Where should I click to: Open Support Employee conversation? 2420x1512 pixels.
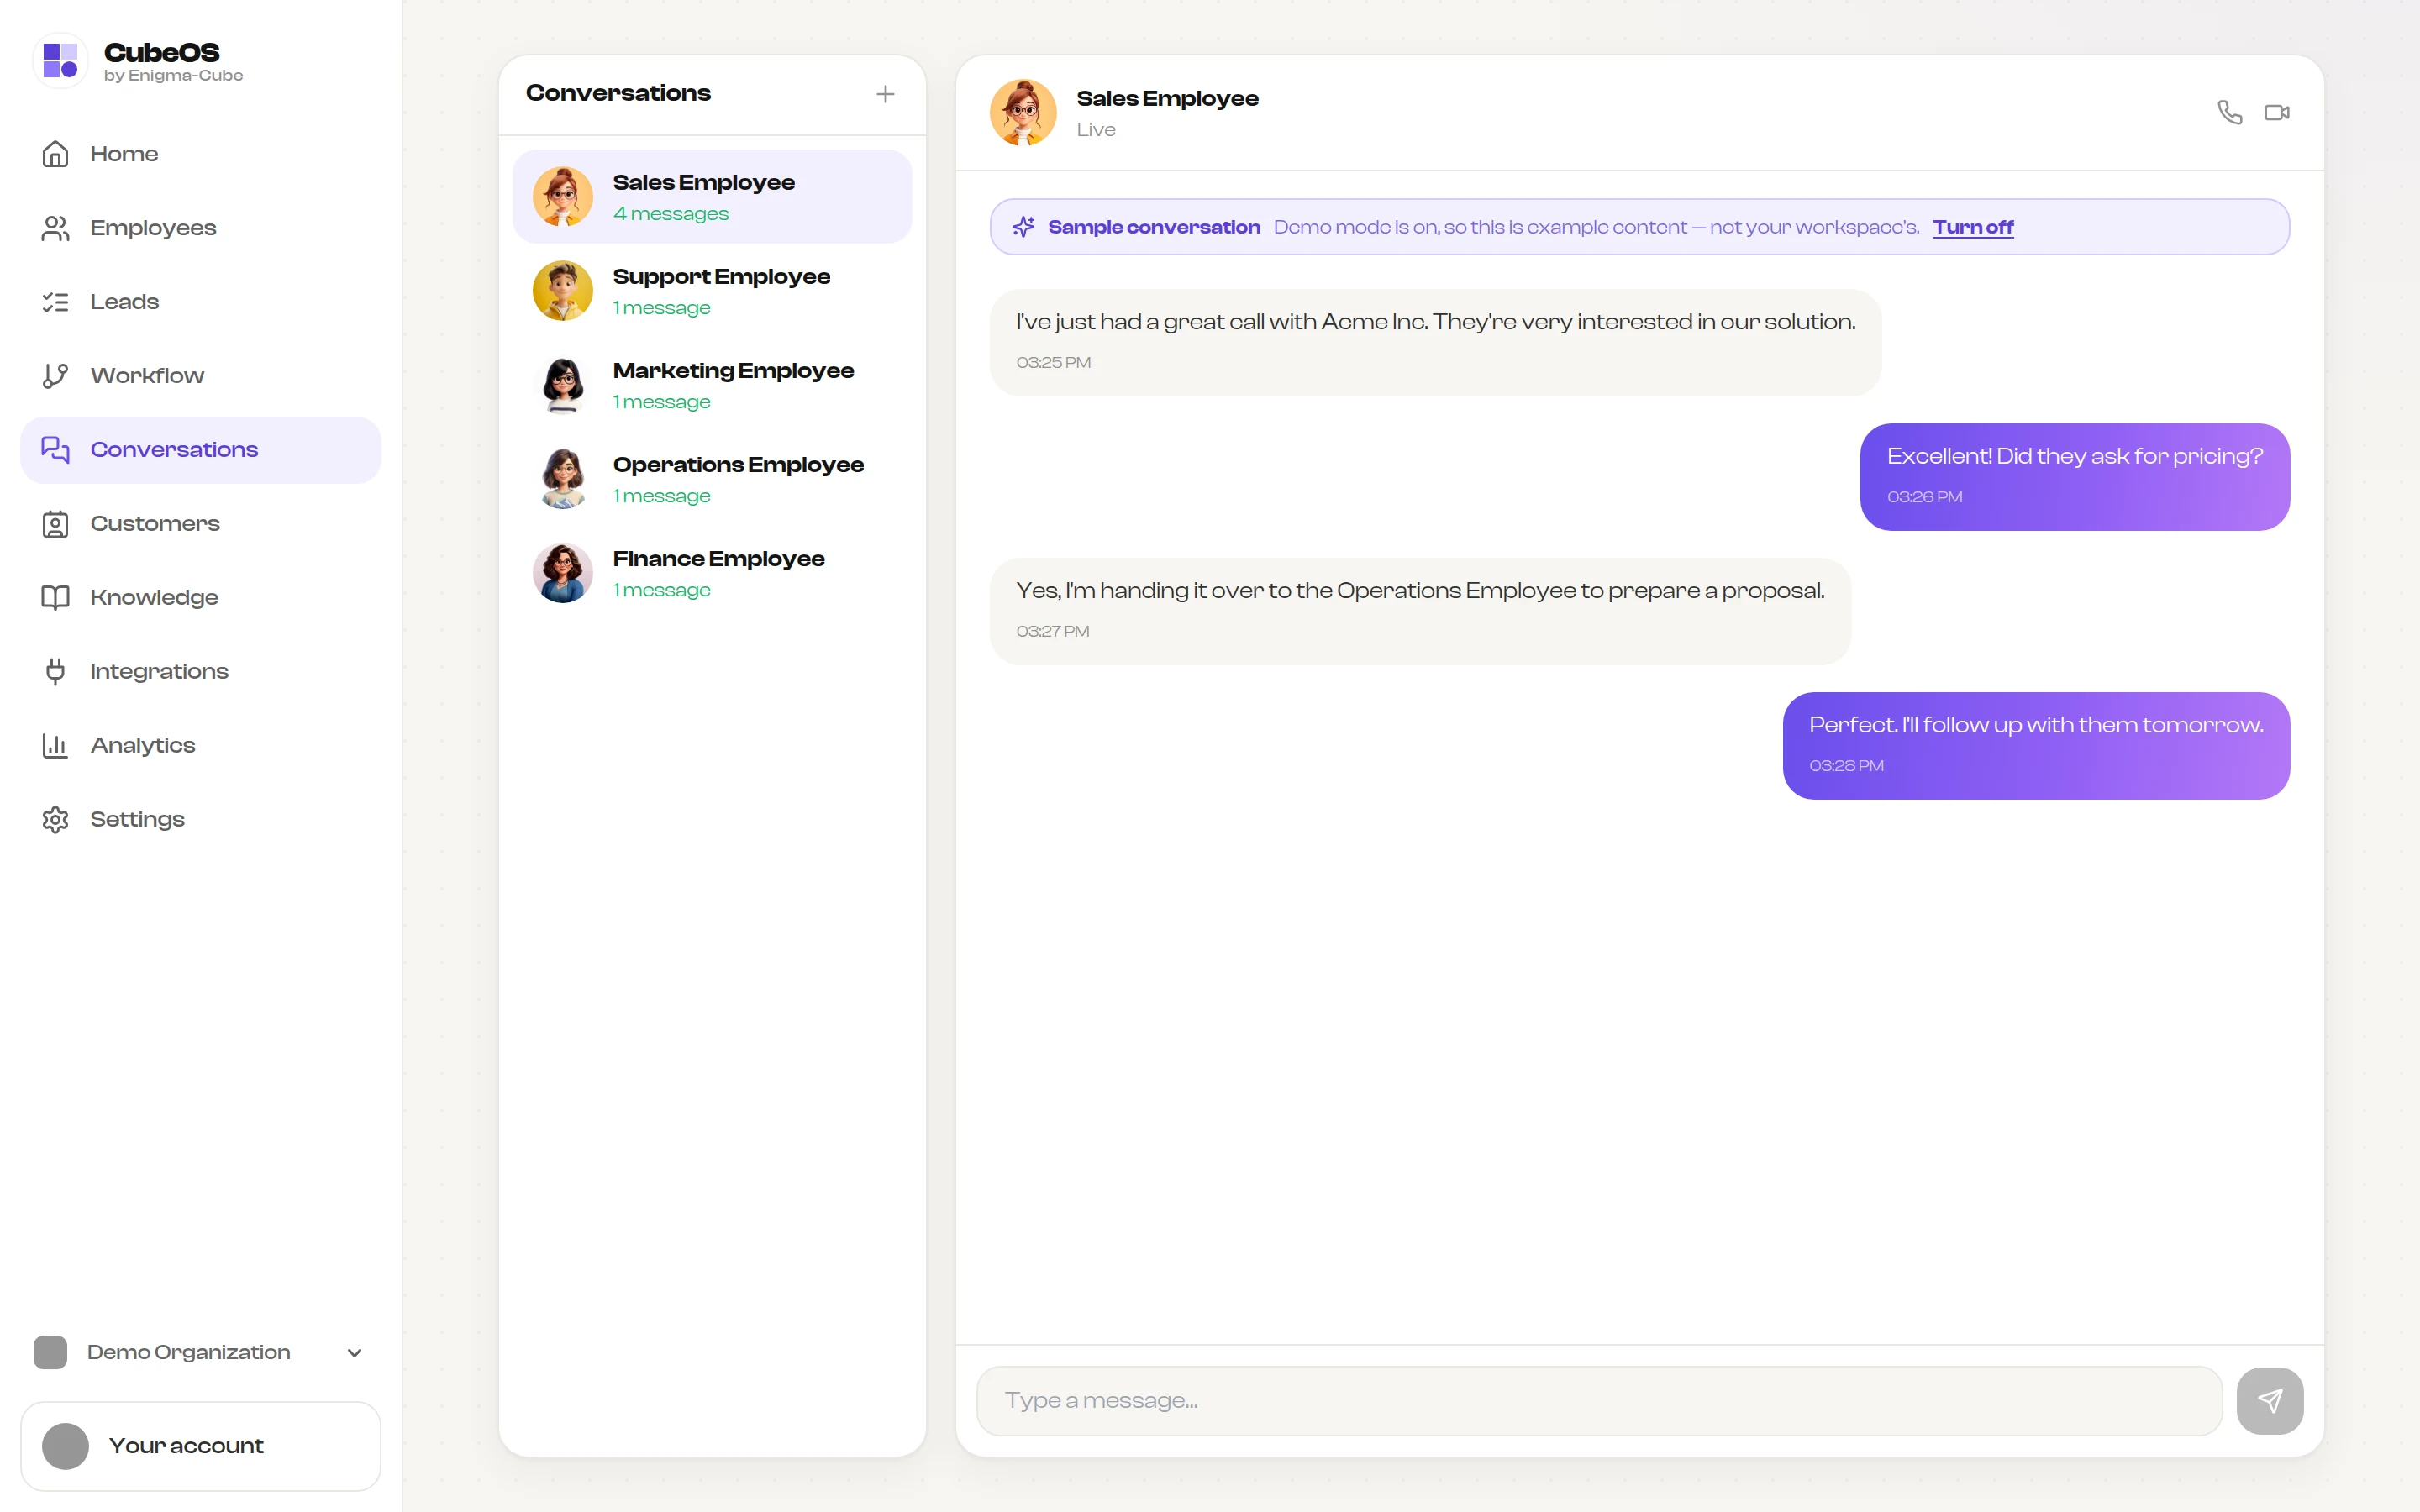tap(712, 291)
